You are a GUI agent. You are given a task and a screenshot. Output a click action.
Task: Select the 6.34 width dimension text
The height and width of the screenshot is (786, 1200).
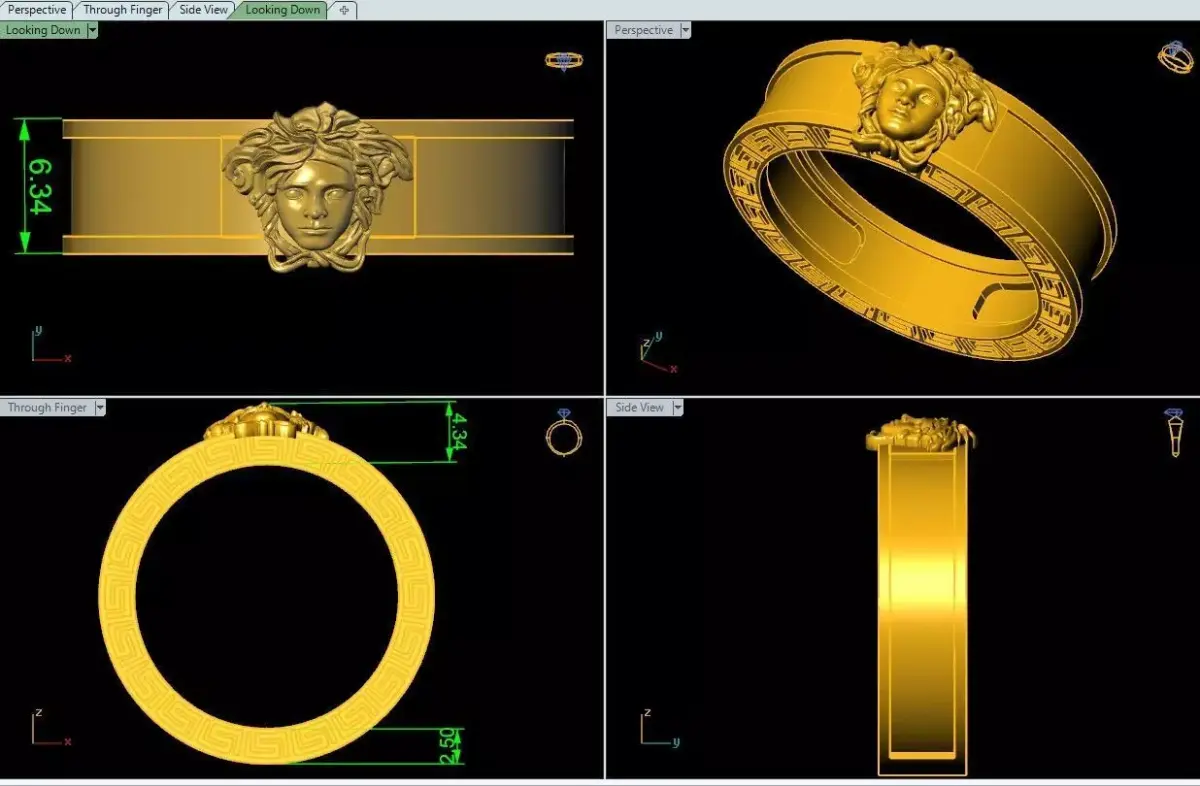point(40,186)
